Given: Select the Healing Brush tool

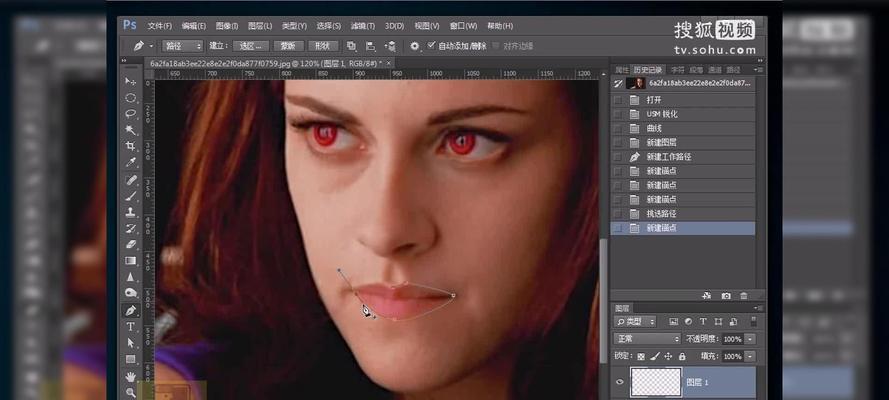Looking at the screenshot, I should click(x=131, y=180).
